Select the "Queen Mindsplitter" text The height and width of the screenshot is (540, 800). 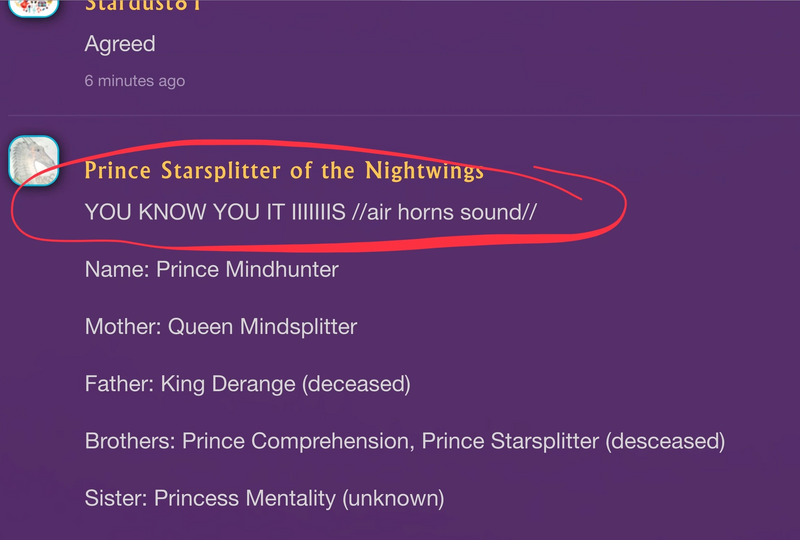coord(262,326)
